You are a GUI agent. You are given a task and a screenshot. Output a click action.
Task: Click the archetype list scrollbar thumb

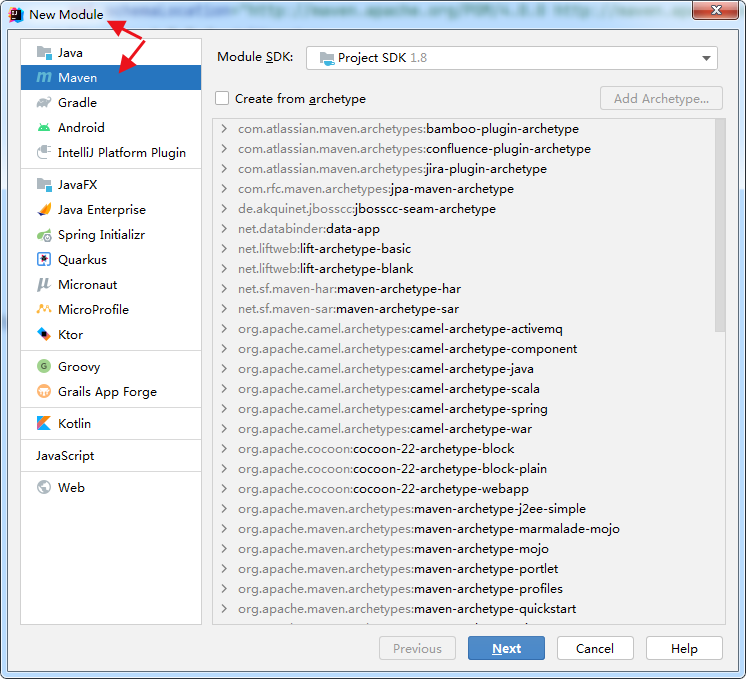click(720, 225)
